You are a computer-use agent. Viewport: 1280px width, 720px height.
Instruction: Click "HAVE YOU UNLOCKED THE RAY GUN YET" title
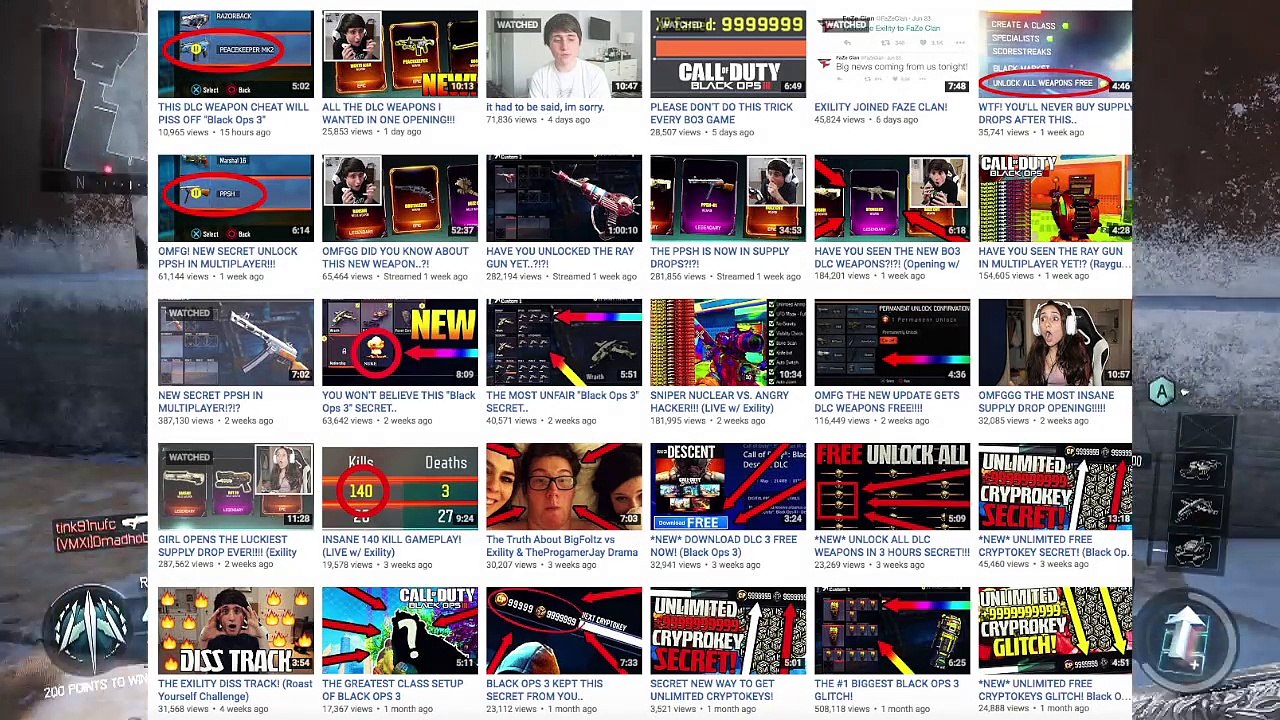coord(560,257)
